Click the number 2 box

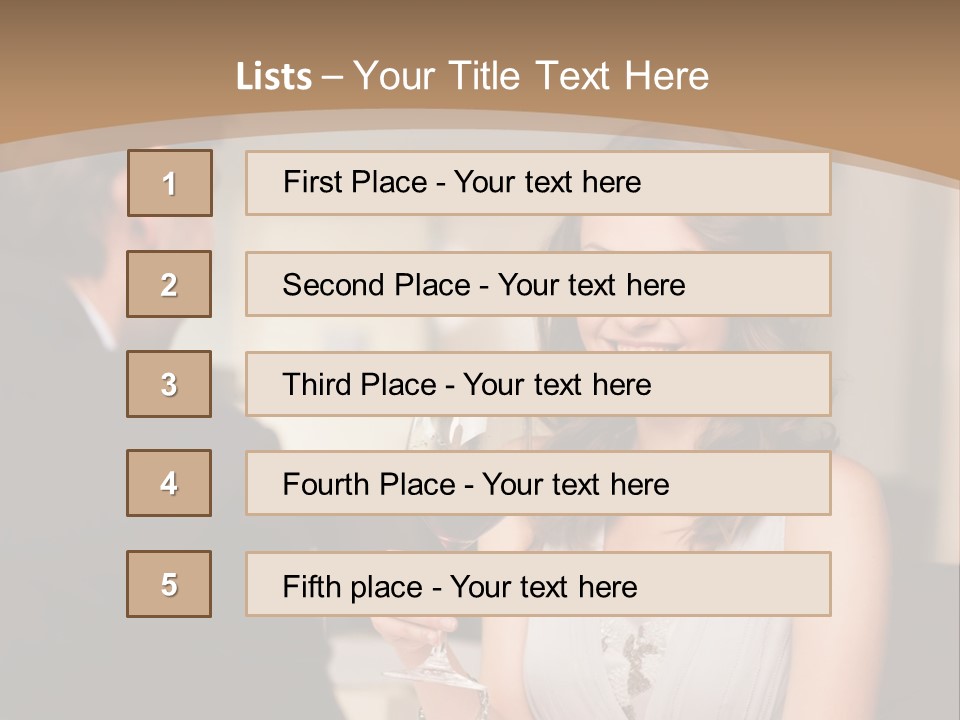169,284
